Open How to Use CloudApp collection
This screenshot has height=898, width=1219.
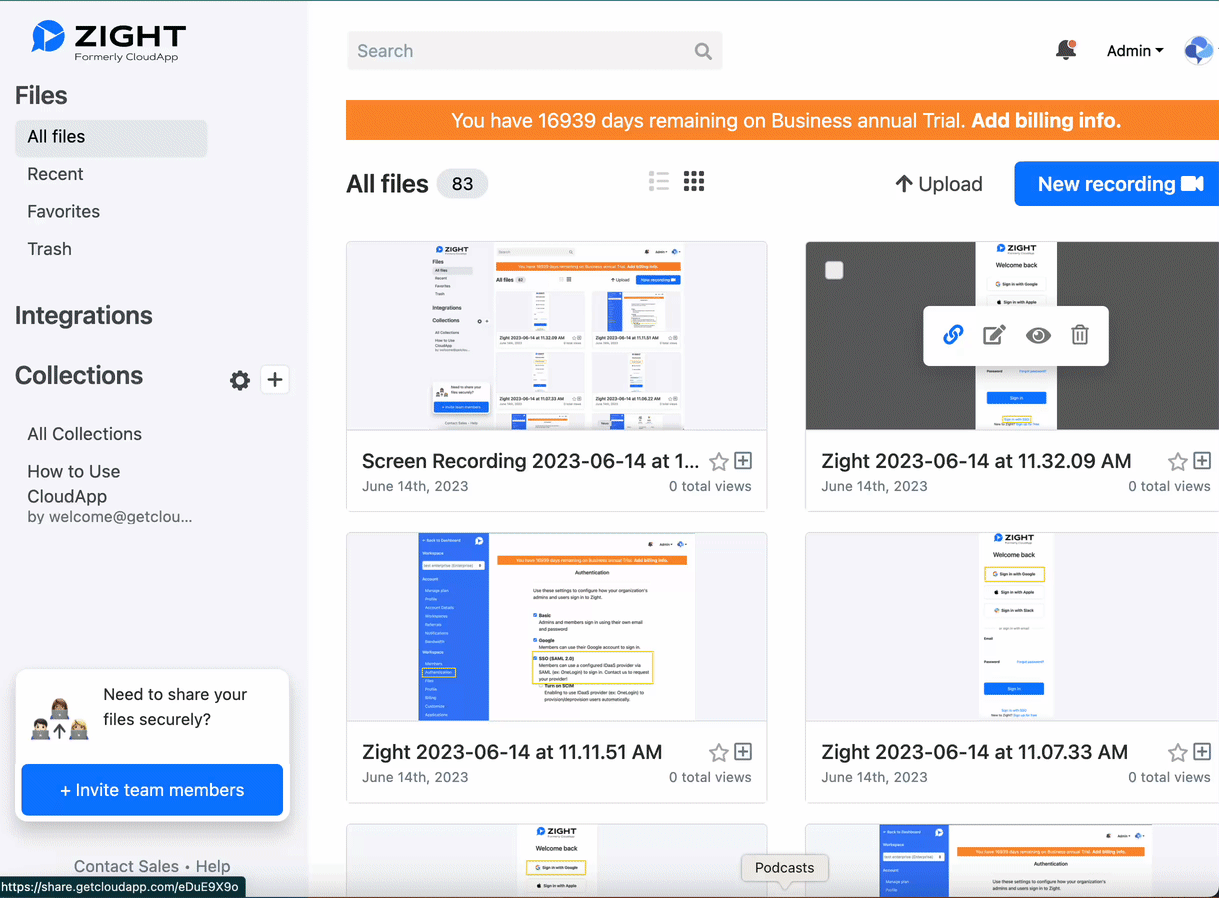pyautogui.click(x=74, y=484)
